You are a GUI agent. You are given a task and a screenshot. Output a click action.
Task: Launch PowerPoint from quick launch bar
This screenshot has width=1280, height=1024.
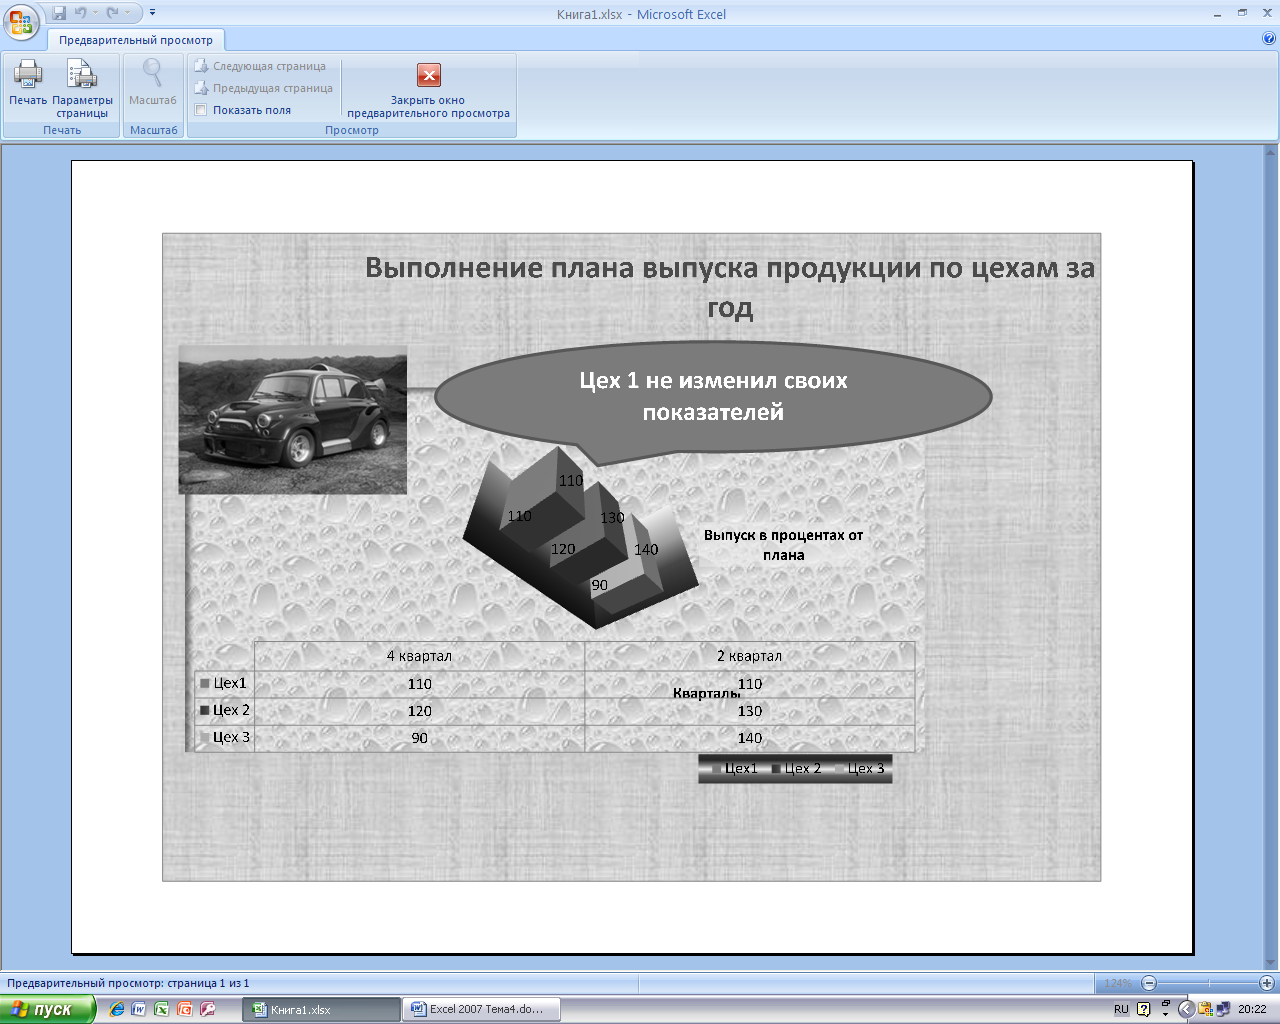click(184, 1009)
